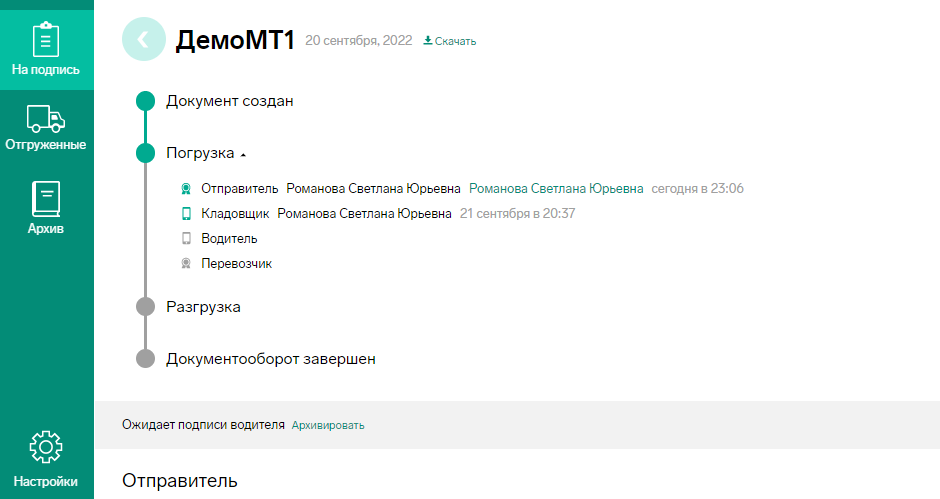Click the Водитель gray phone icon
The height and width of the screenshot is (499, 940).
[x=186, y=239]
